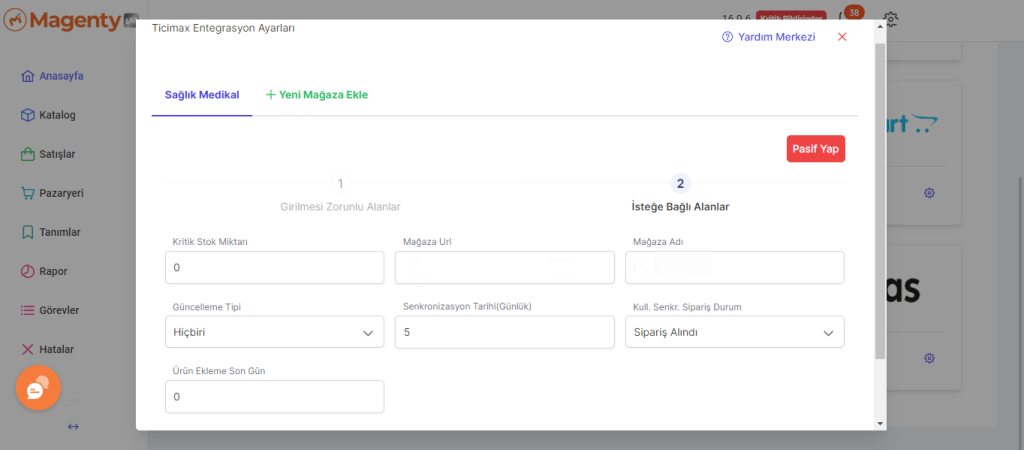1024x450 pixels.
Task: Expand the Güncelleme Tipi dropdown
Action: tap(274, 332)
